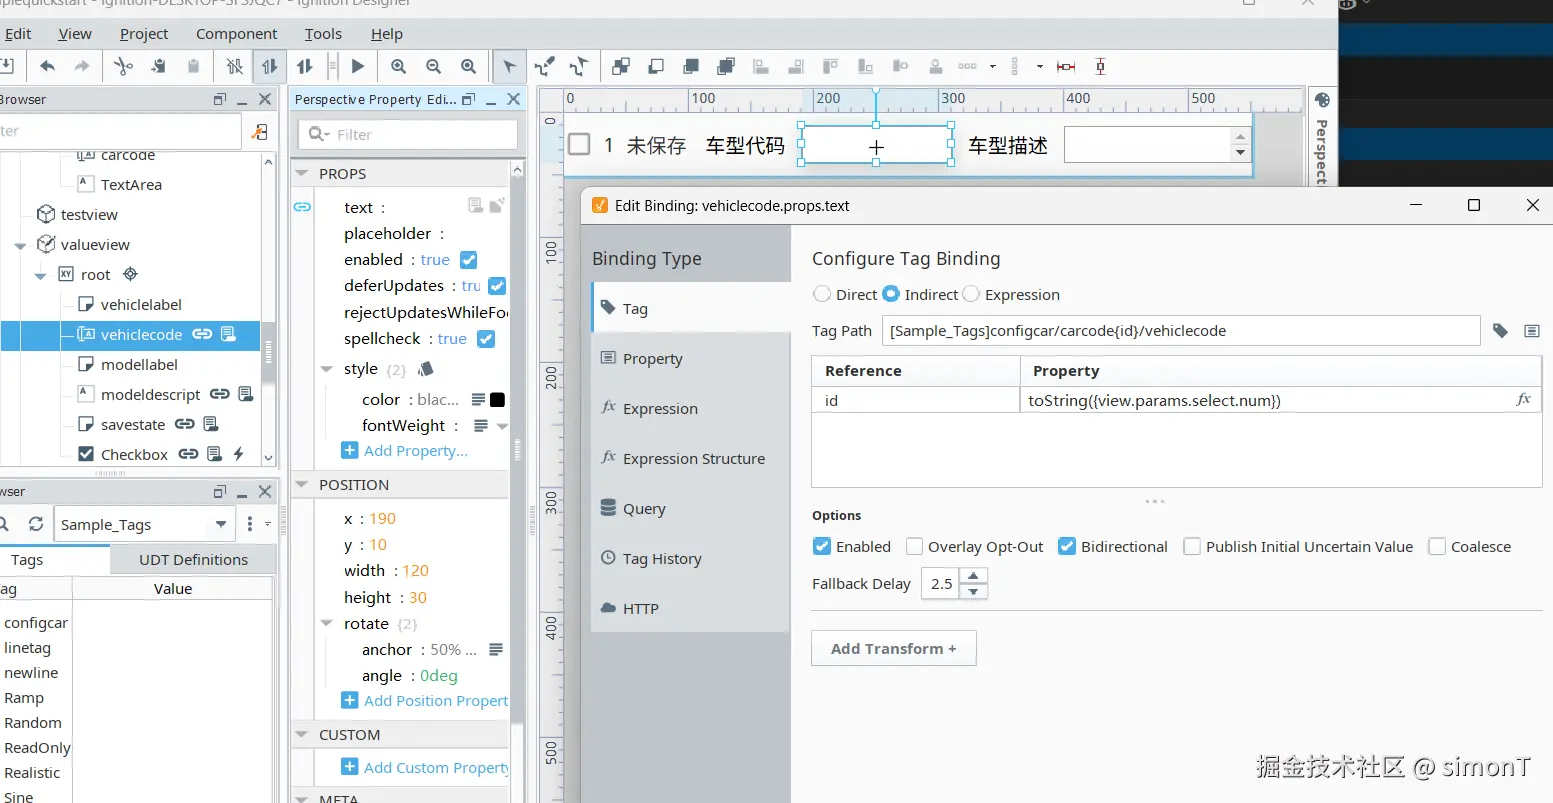Select the Expression radio button
Image resolution: width=1553 pixels, height=803 pixels.
click(x=971, y=294)
